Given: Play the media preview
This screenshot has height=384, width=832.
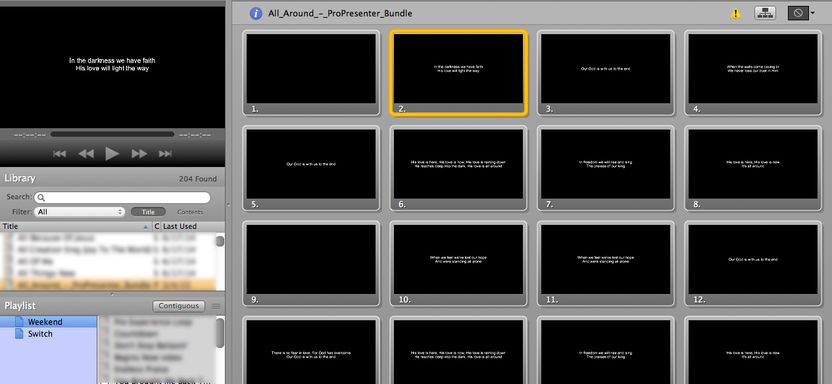Looking at the screenshot, I should point(112,154).
